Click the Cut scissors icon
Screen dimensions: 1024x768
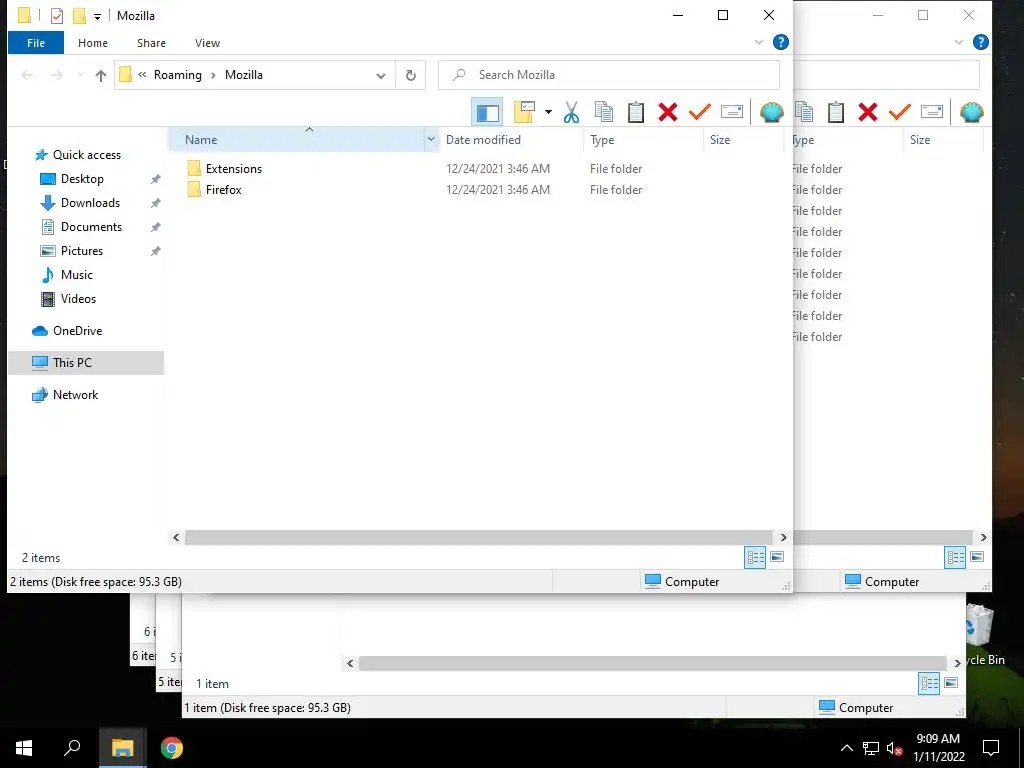pos(571,112)
